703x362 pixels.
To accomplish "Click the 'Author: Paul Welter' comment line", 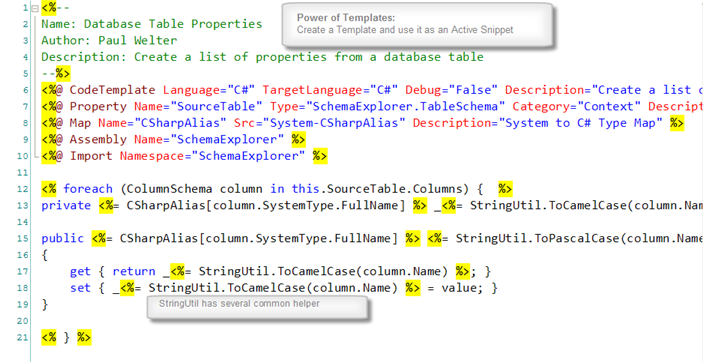I will click(x=109, y=40).
